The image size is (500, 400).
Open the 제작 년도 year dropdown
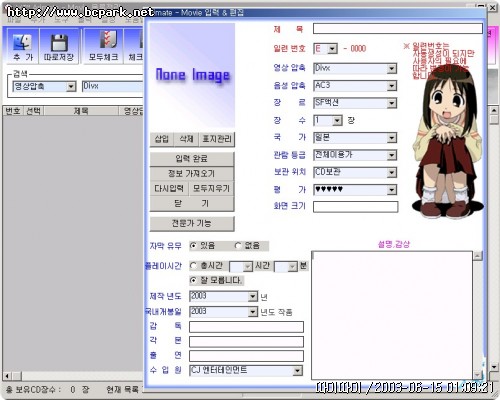pos(253,296)
